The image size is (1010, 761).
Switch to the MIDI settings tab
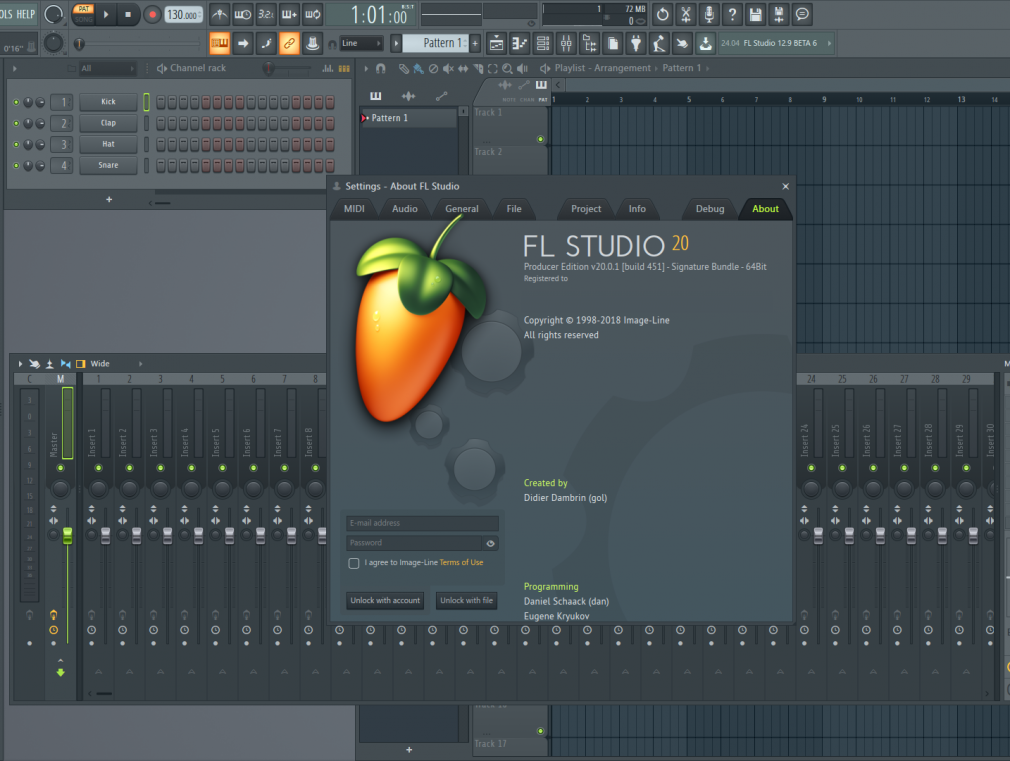coord(354,209)
